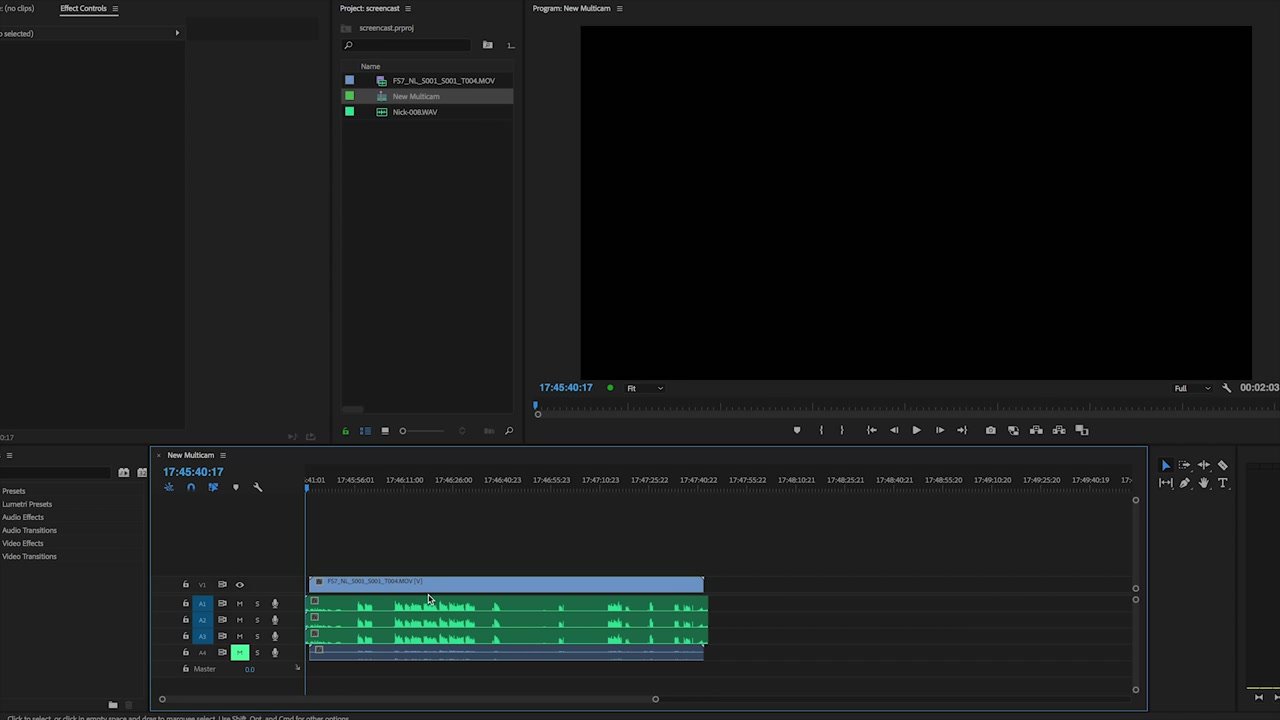Toggle V1 track output eye
Viewport: 1280px width, 720px height.
239,585
